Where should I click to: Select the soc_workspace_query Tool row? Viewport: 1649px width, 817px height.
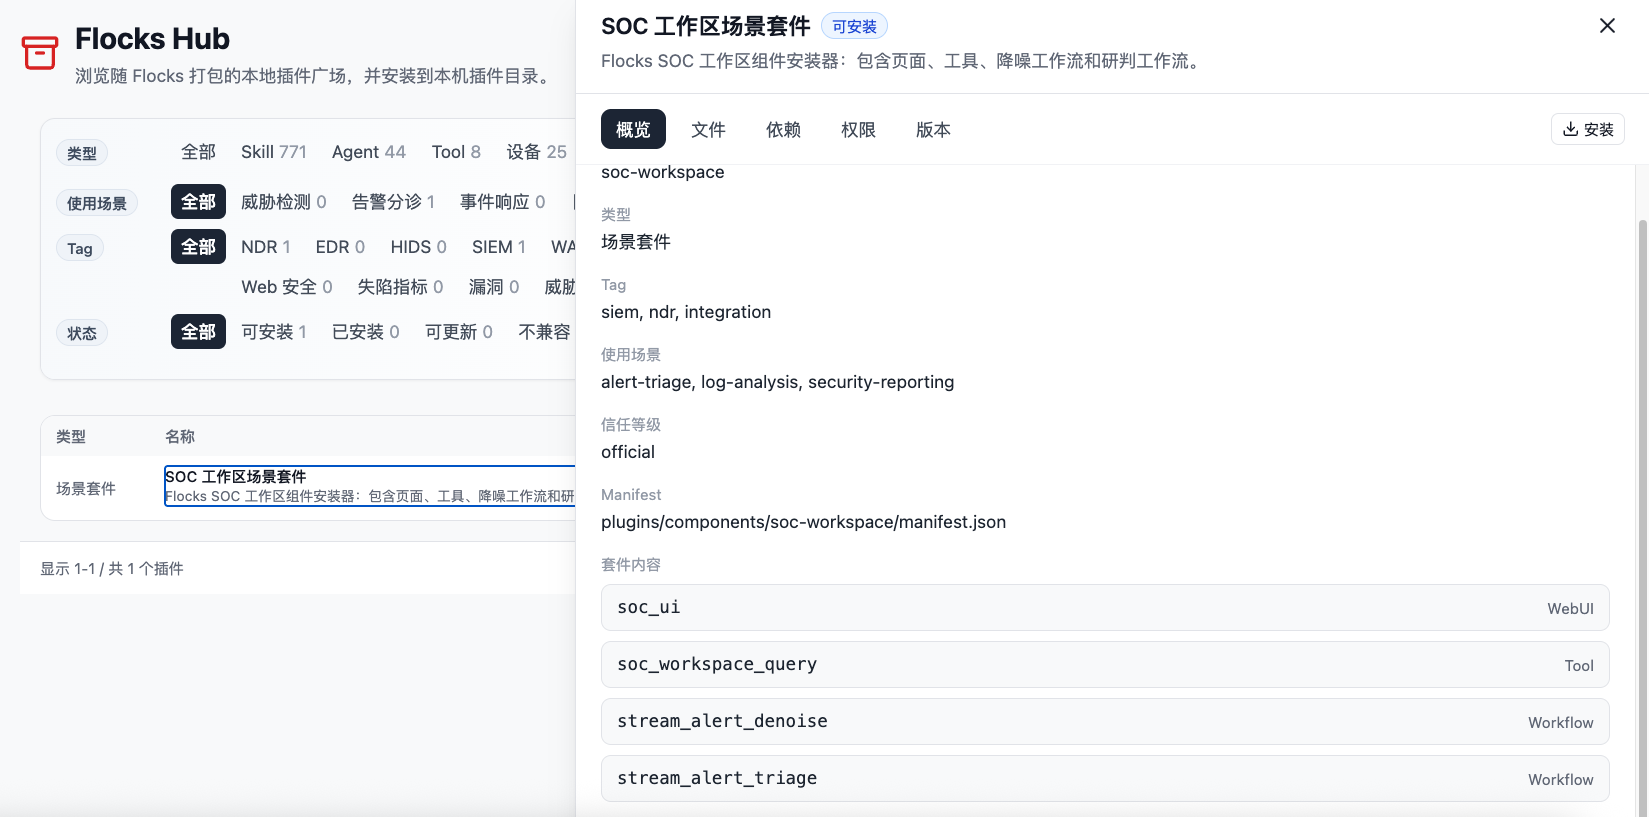click(1105, 664)
